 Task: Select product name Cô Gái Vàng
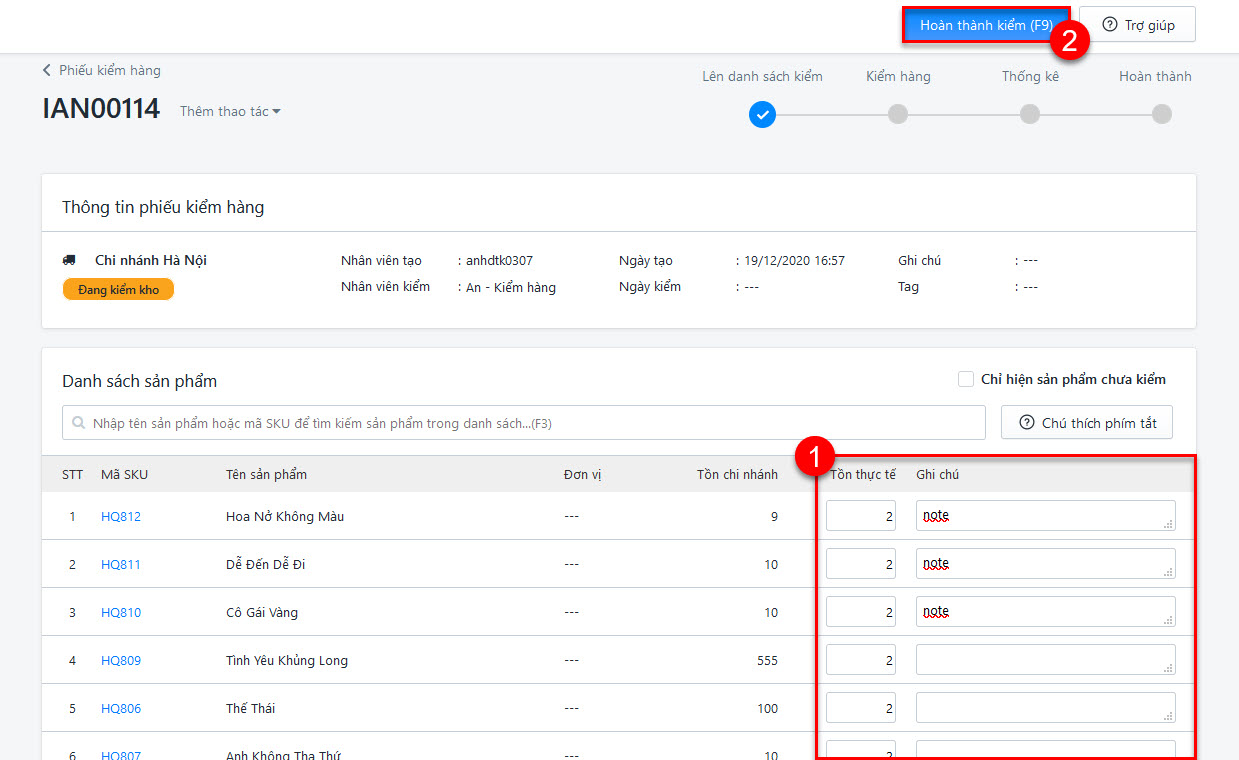pos(262,613)
